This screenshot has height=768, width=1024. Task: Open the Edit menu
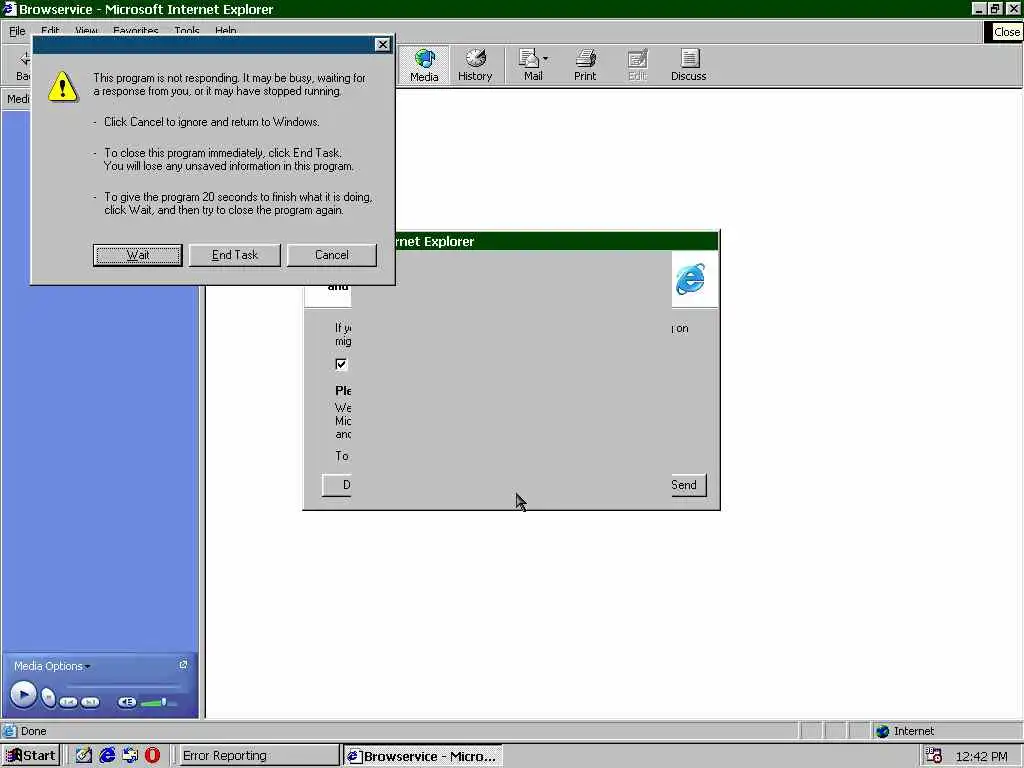click(50, 31)
